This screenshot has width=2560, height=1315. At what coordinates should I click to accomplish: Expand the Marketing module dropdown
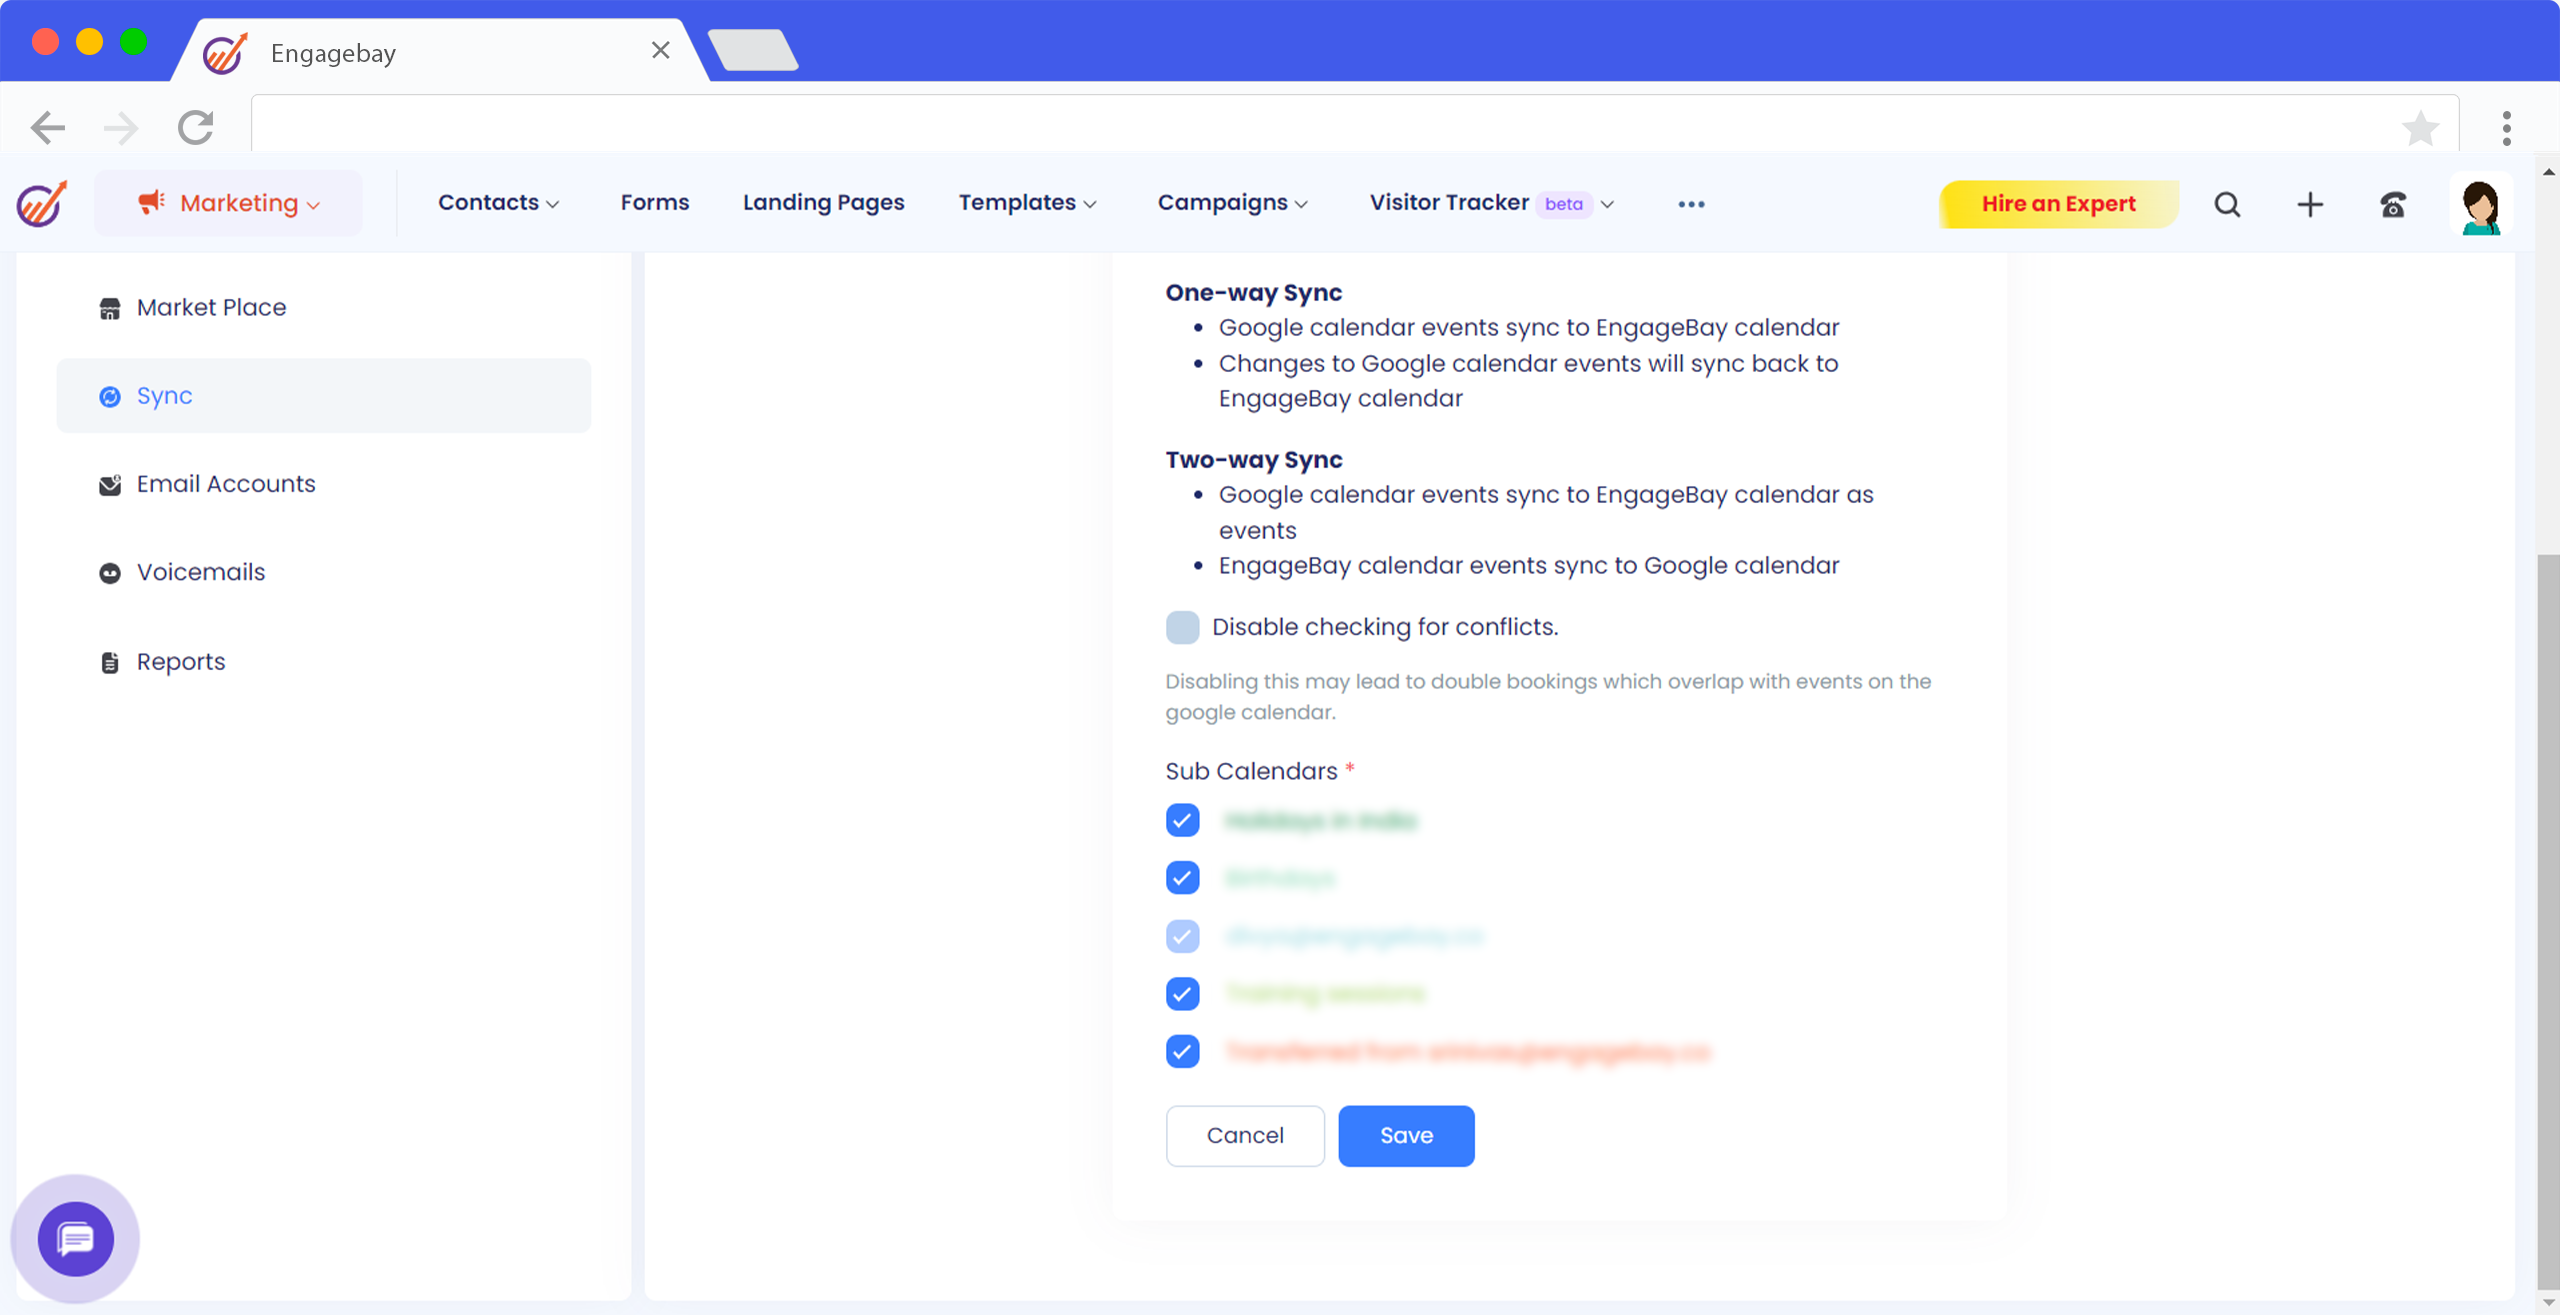[229, 203]
